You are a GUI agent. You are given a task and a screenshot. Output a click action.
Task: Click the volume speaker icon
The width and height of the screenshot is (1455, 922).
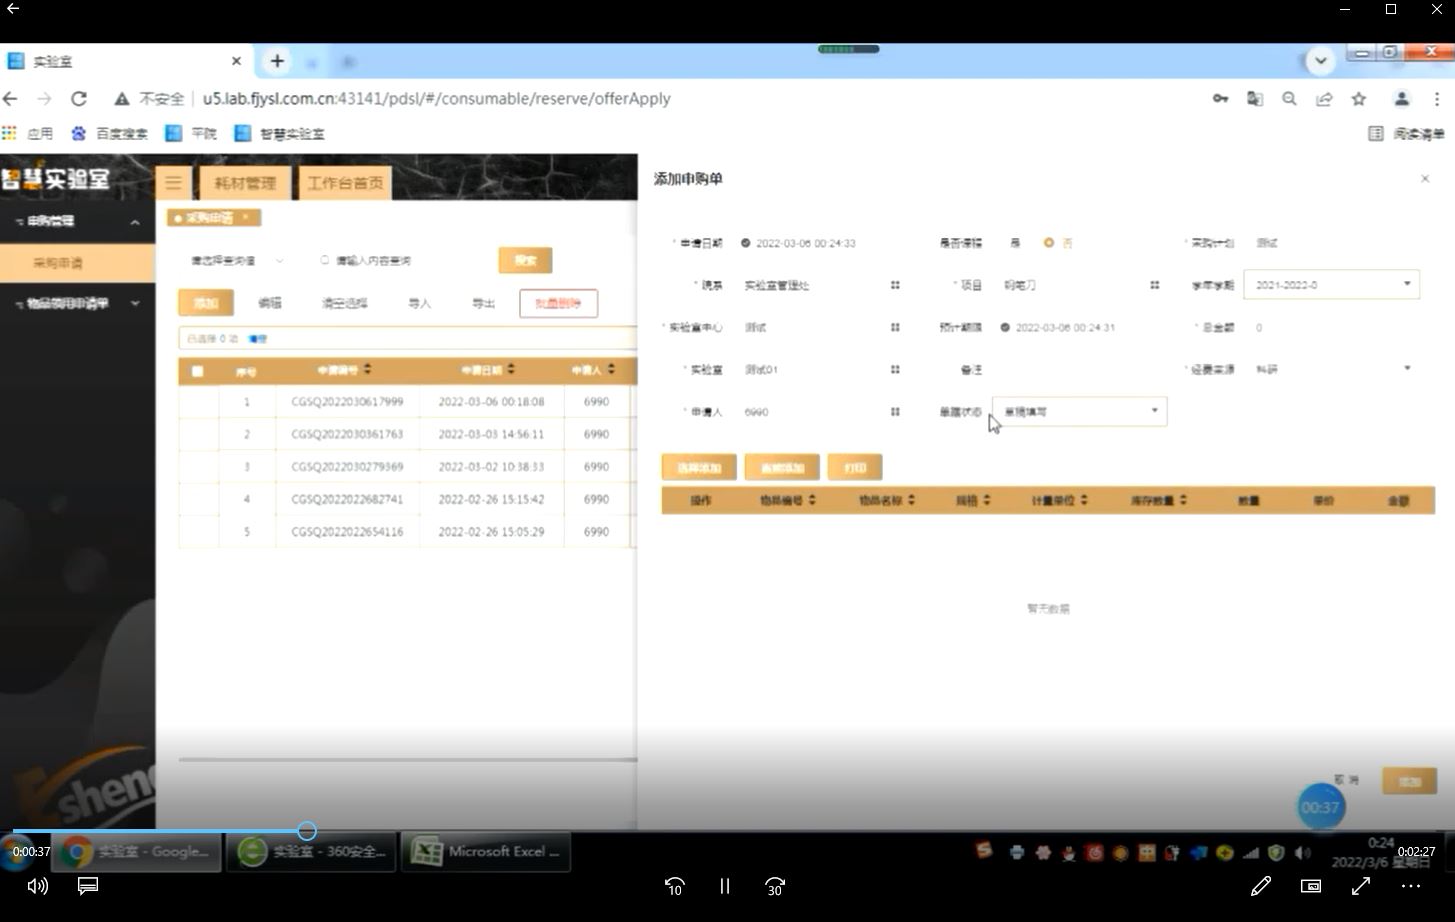point(38,886)
